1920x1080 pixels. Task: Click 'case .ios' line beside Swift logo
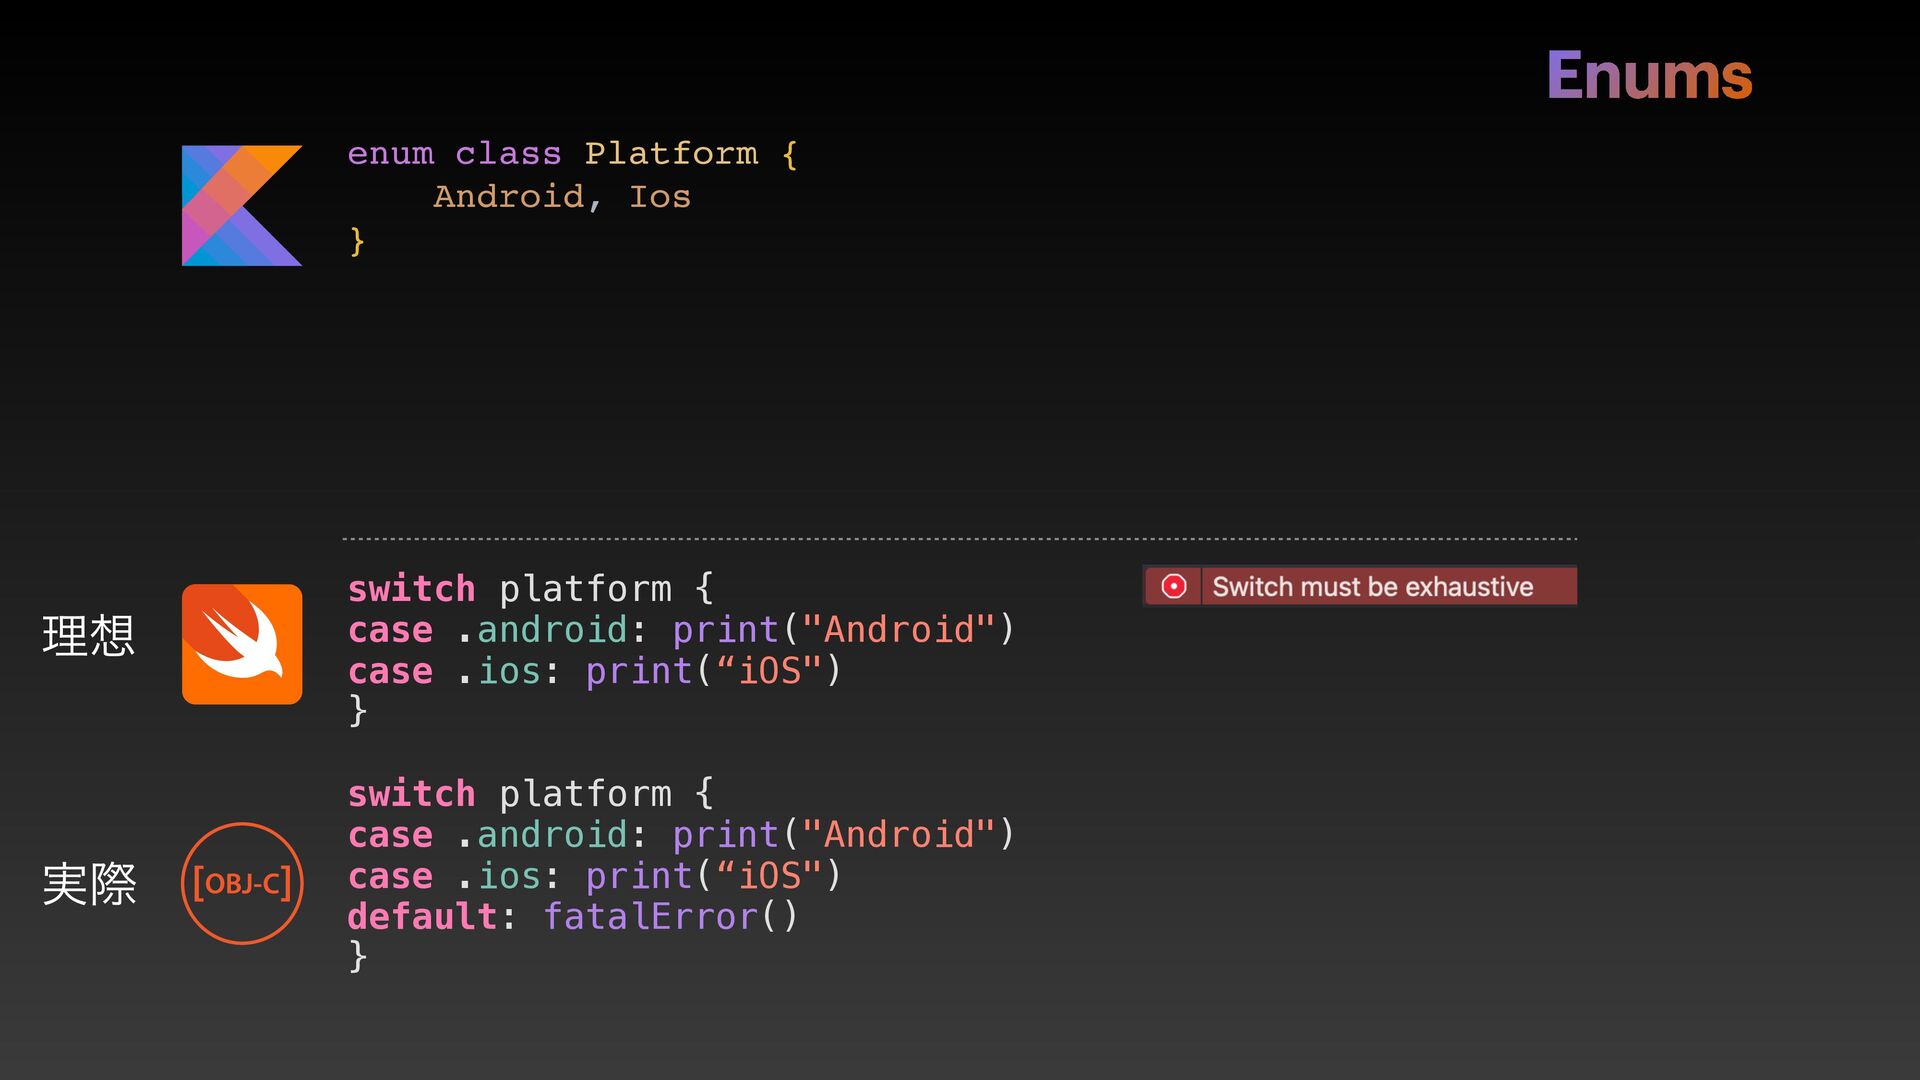[x=595, y=671]
